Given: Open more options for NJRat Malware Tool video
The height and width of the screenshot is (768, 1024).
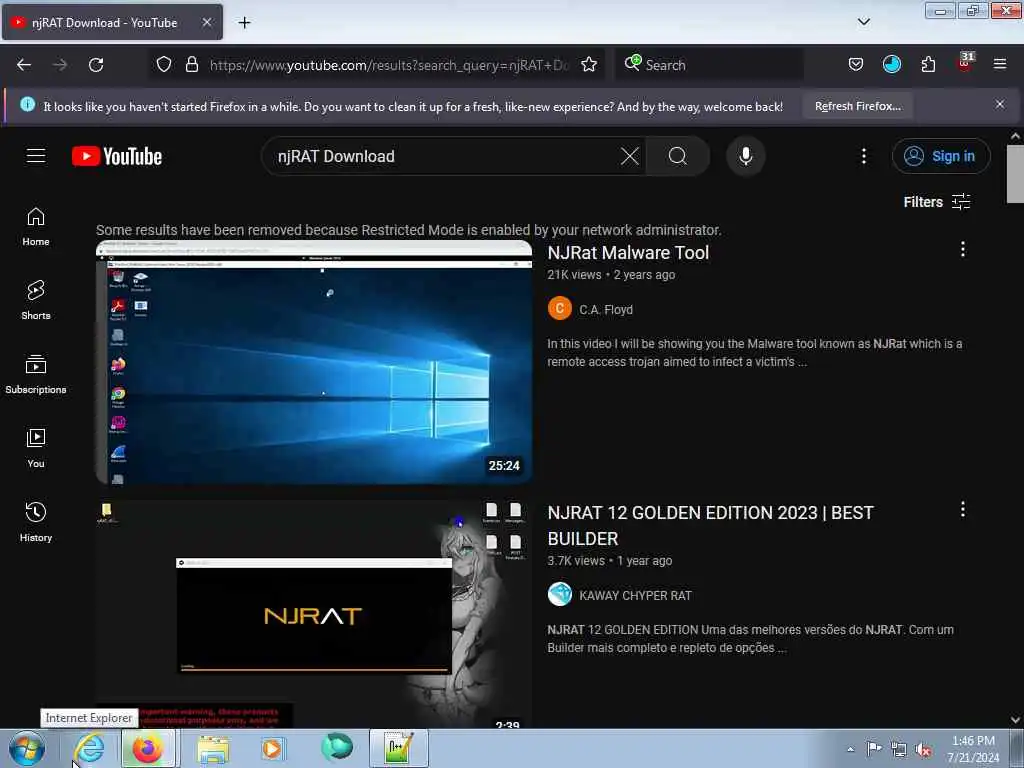Looking at the screenshot, I should click(x=963, y=249).
